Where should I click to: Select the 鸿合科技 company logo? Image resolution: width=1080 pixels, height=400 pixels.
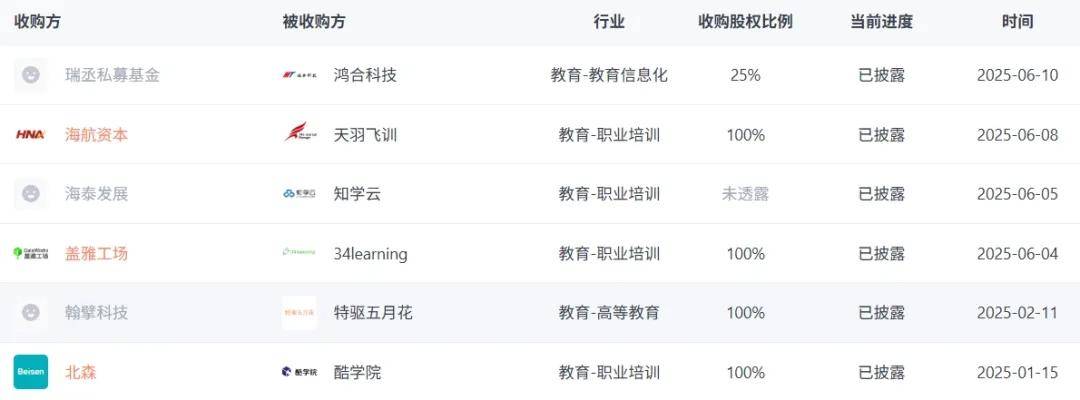tap(300, 75)
